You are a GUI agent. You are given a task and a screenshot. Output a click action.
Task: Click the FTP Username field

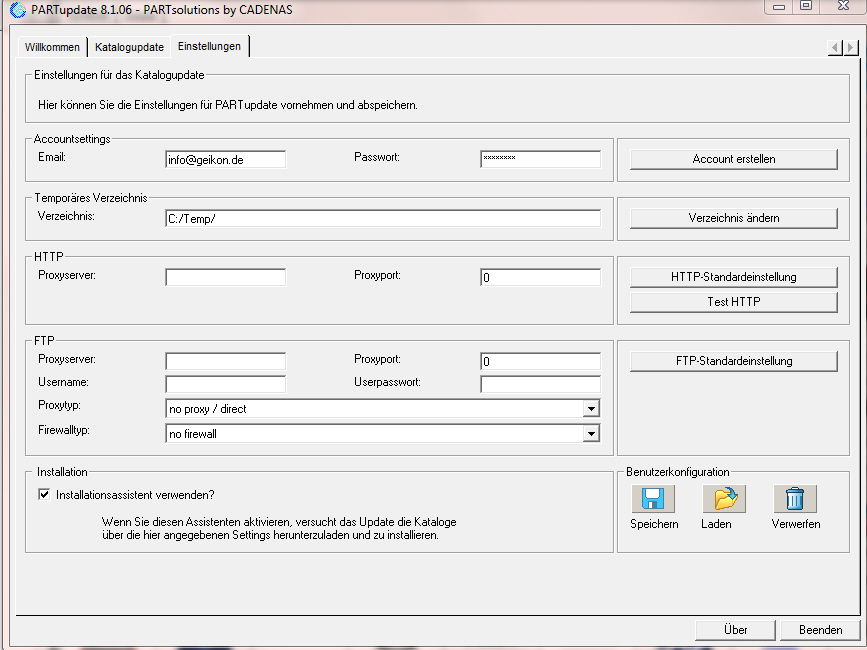tap(226, 384)
